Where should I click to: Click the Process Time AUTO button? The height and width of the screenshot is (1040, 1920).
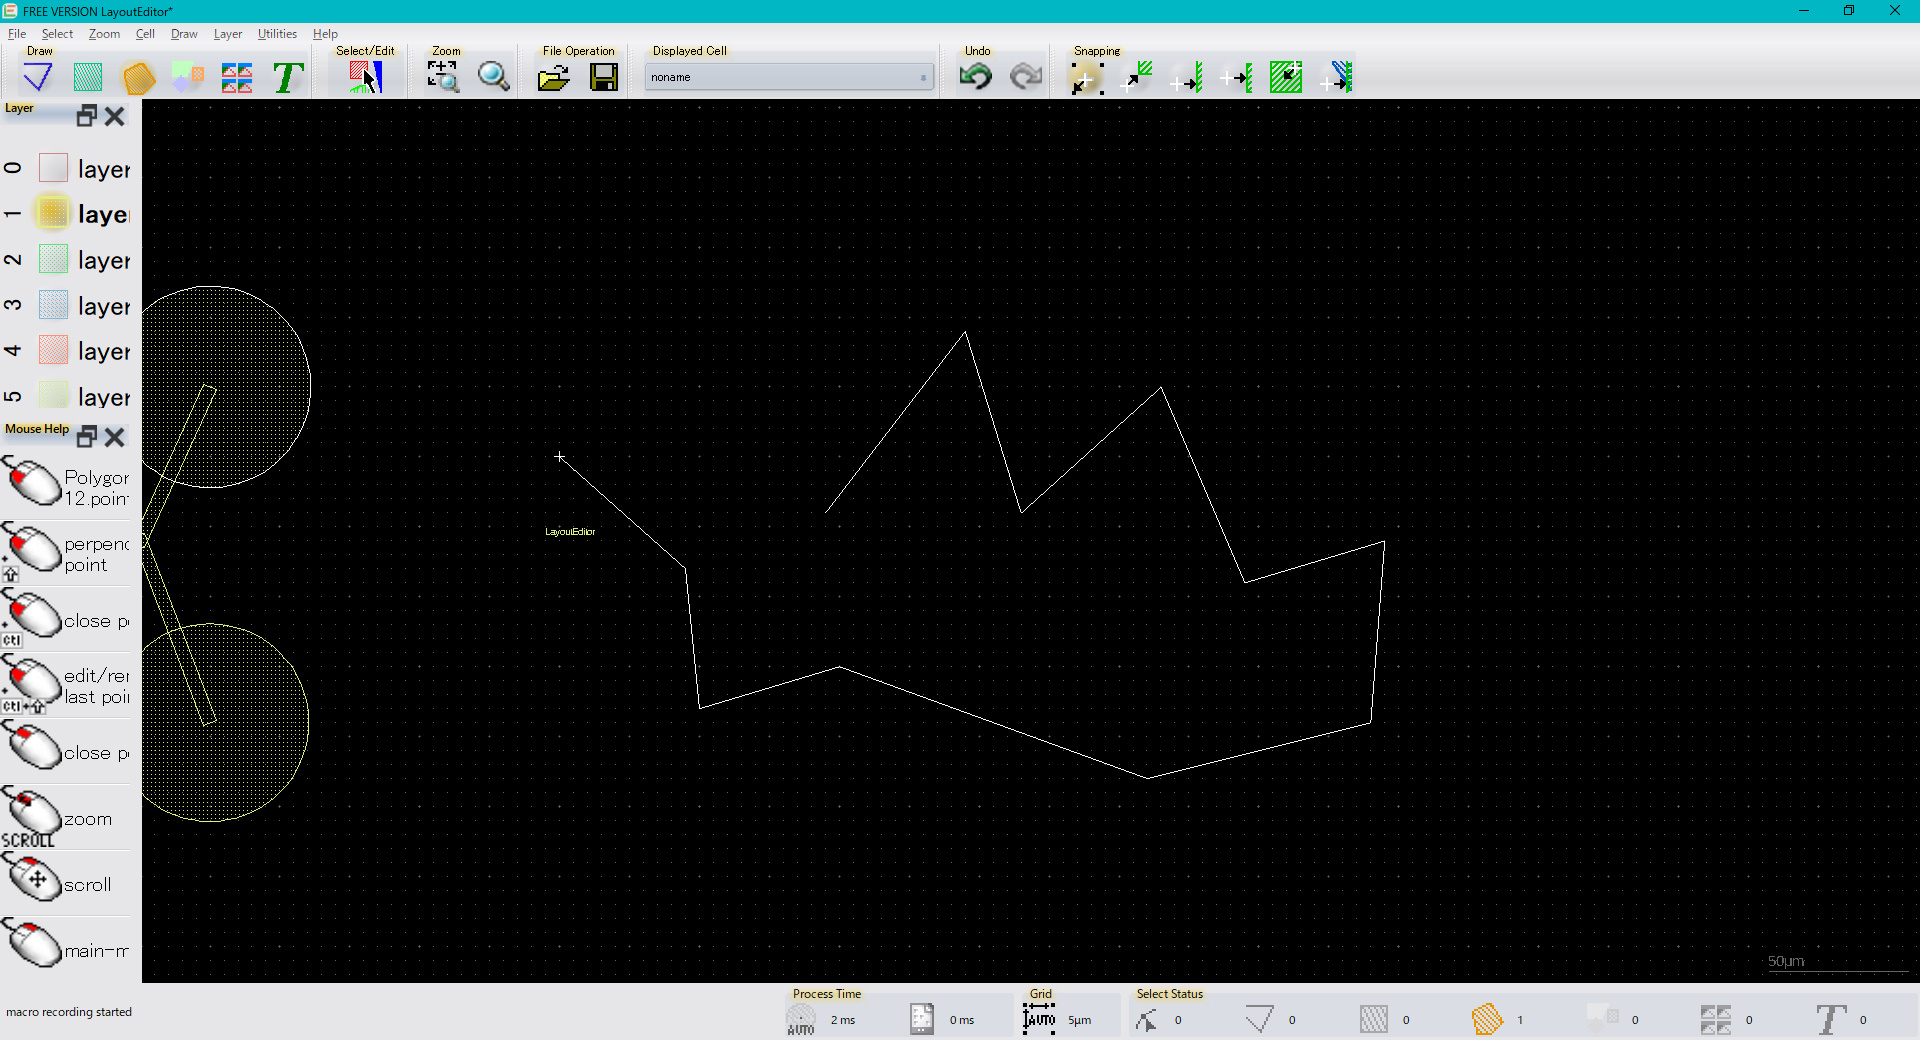pos(801,1020)
